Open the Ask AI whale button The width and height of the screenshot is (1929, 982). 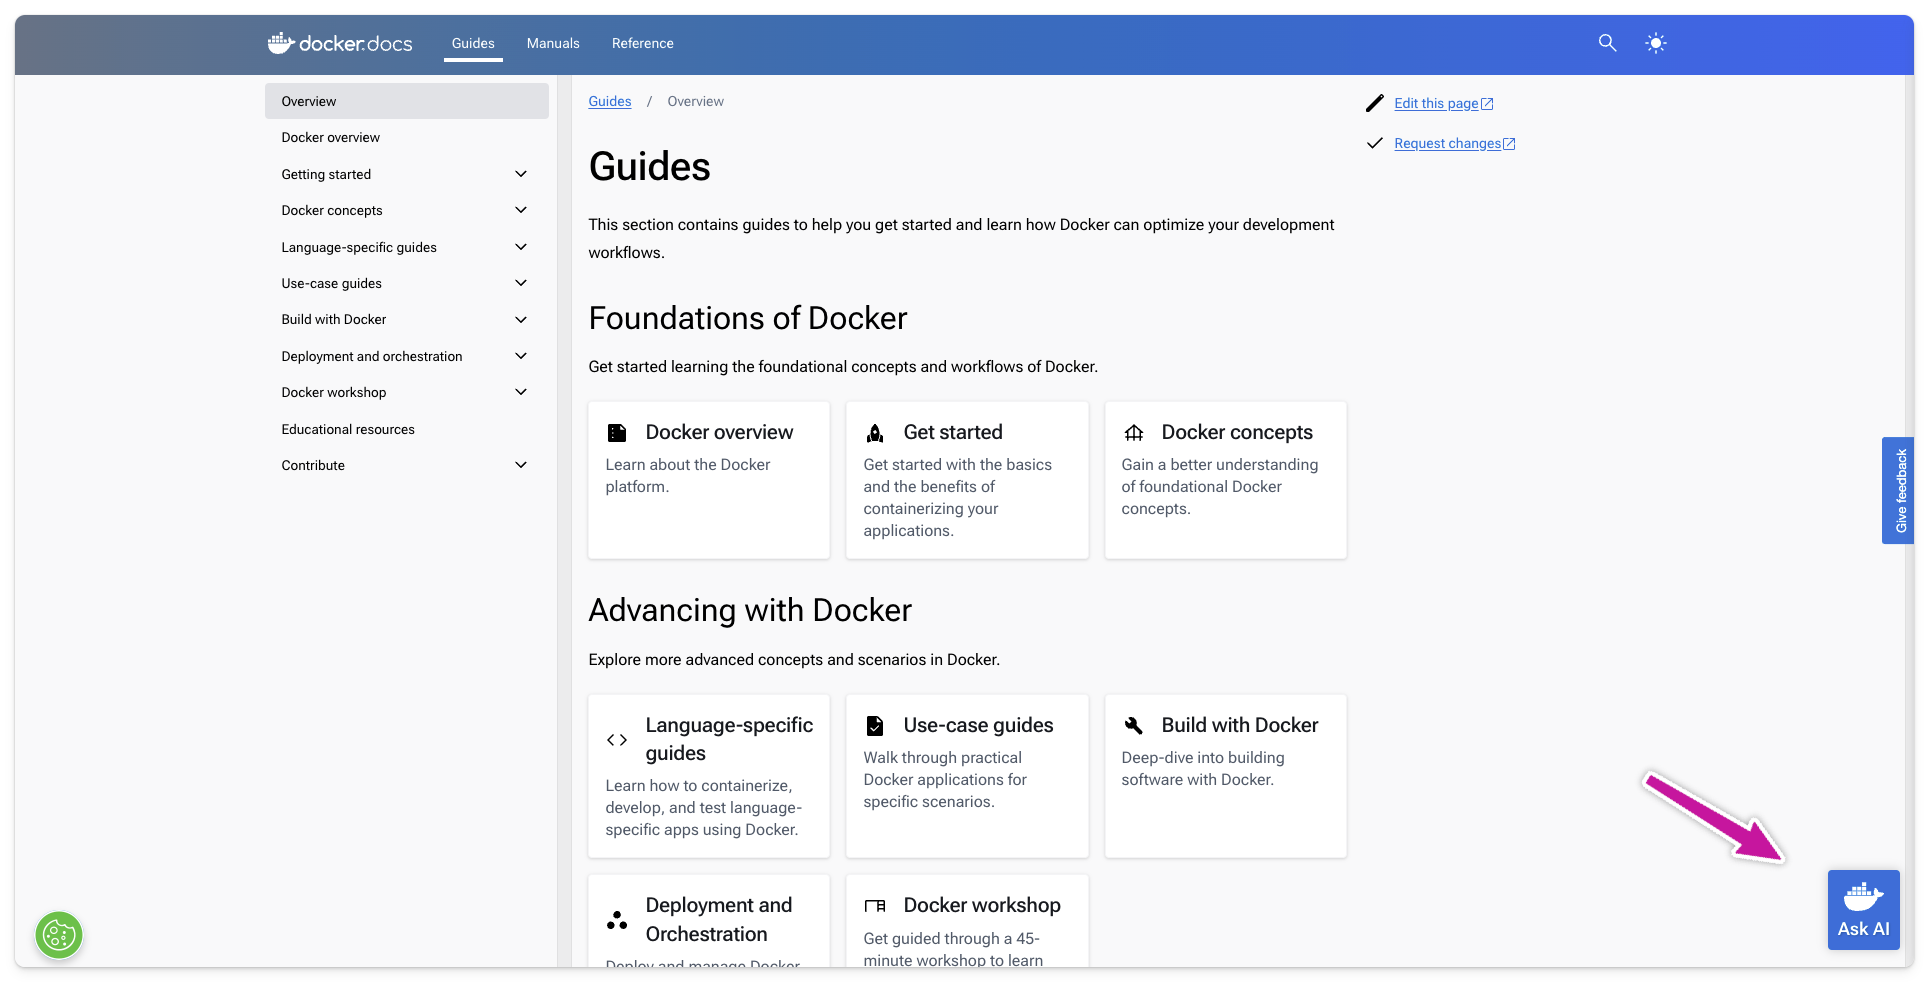pyautogui.click(x=1863, y=910)
